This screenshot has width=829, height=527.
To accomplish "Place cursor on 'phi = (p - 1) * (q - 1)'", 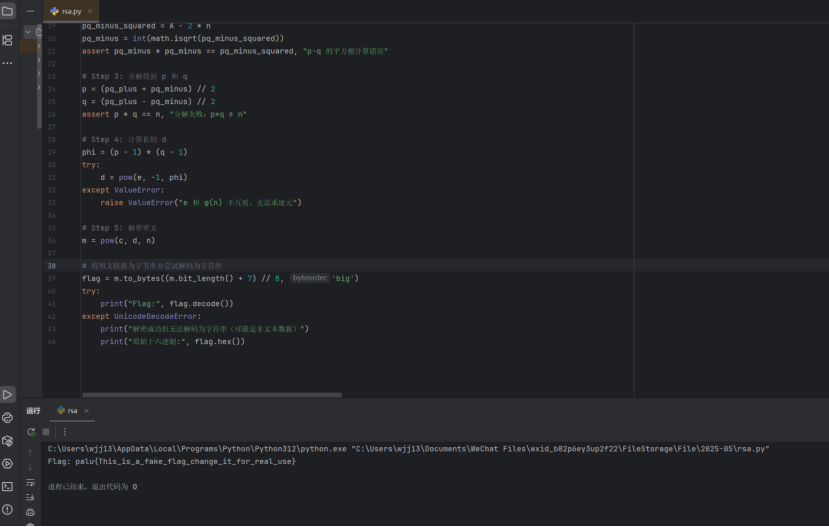I will click(135, 152).
